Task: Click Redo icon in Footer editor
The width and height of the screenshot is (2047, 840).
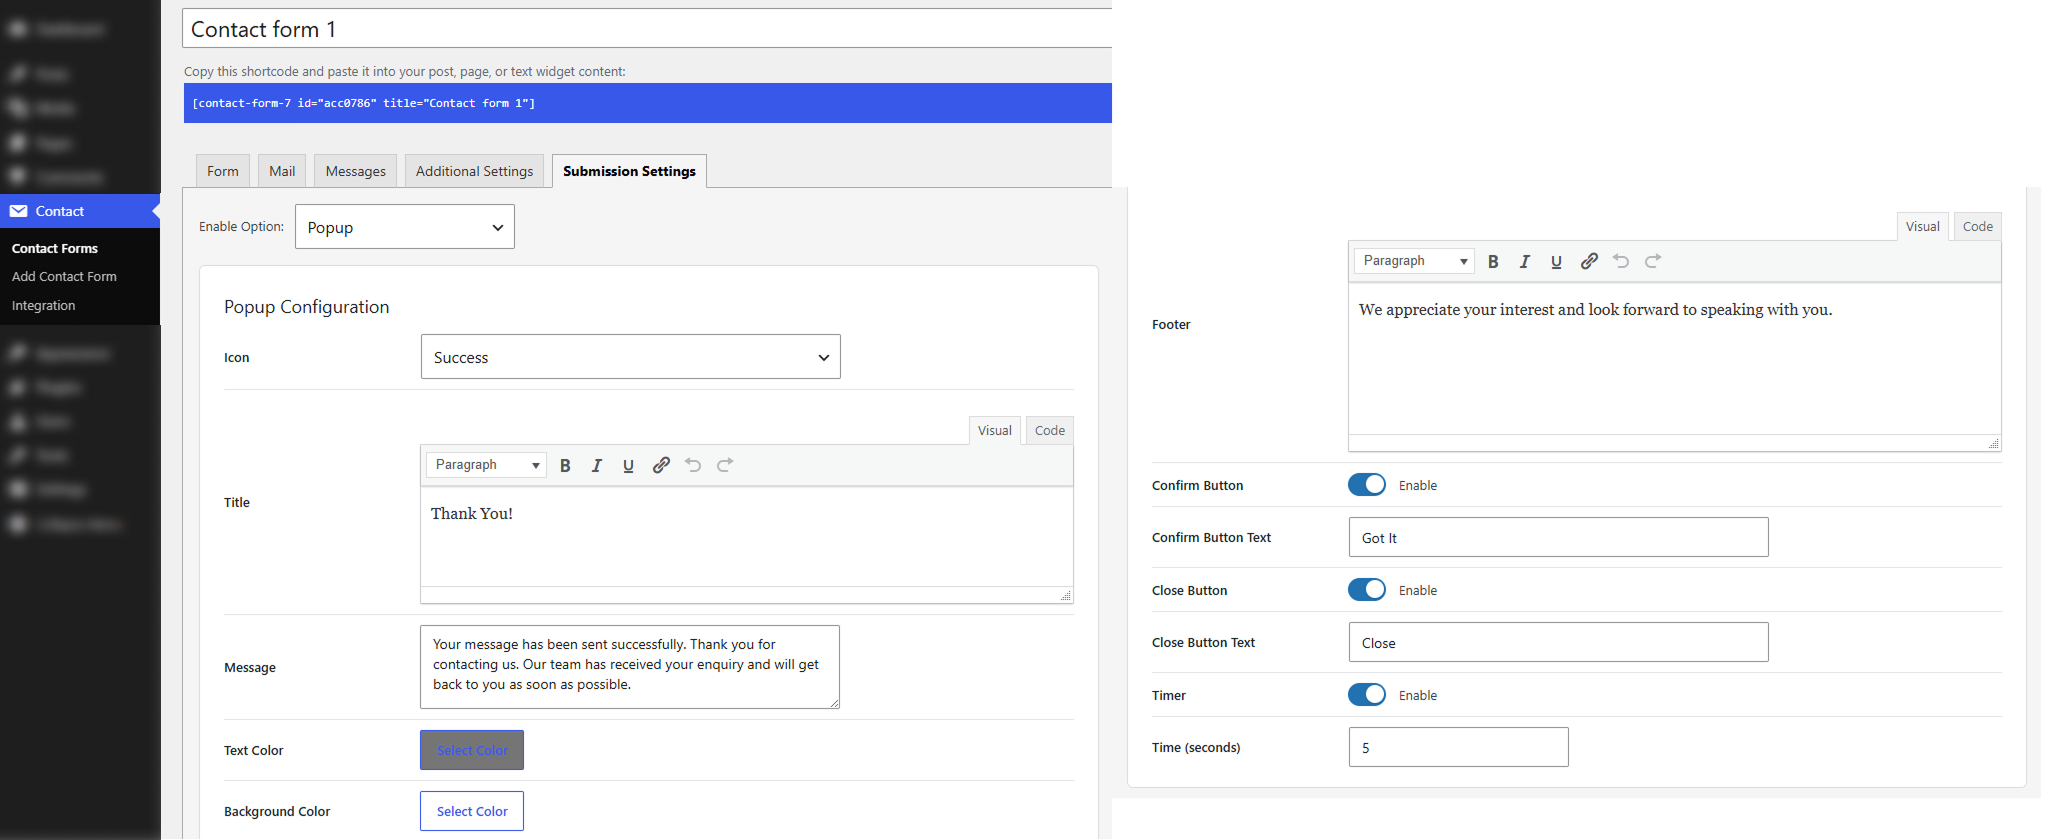Action: coord(1653,261)
